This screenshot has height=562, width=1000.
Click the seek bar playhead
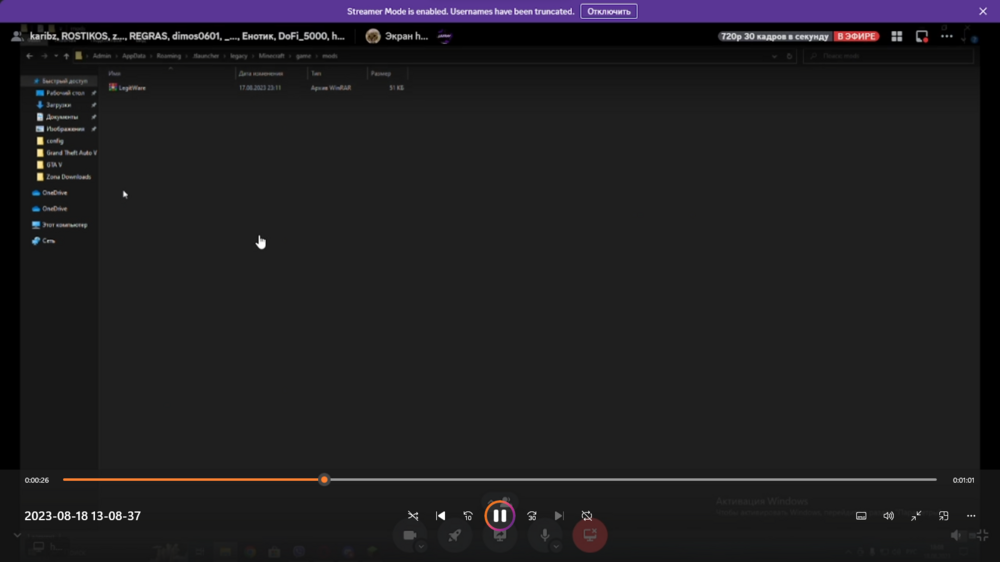tap(324, 480)
